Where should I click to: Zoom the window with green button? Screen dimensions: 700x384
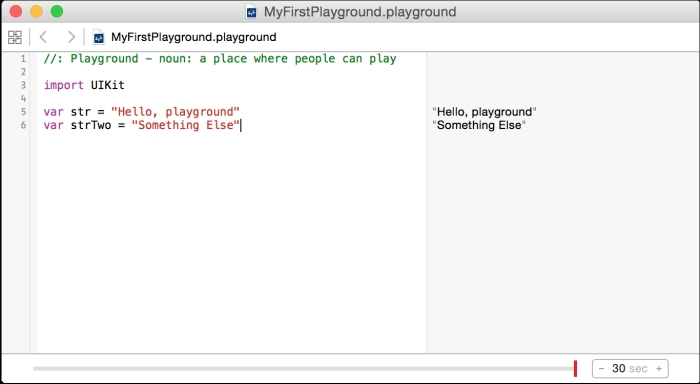click(57, 12)
